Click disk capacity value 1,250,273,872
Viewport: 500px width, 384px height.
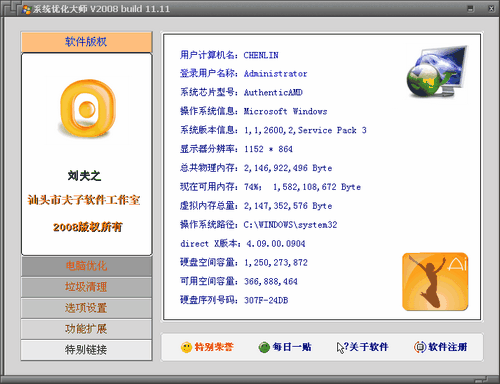(x=276, y=263)
